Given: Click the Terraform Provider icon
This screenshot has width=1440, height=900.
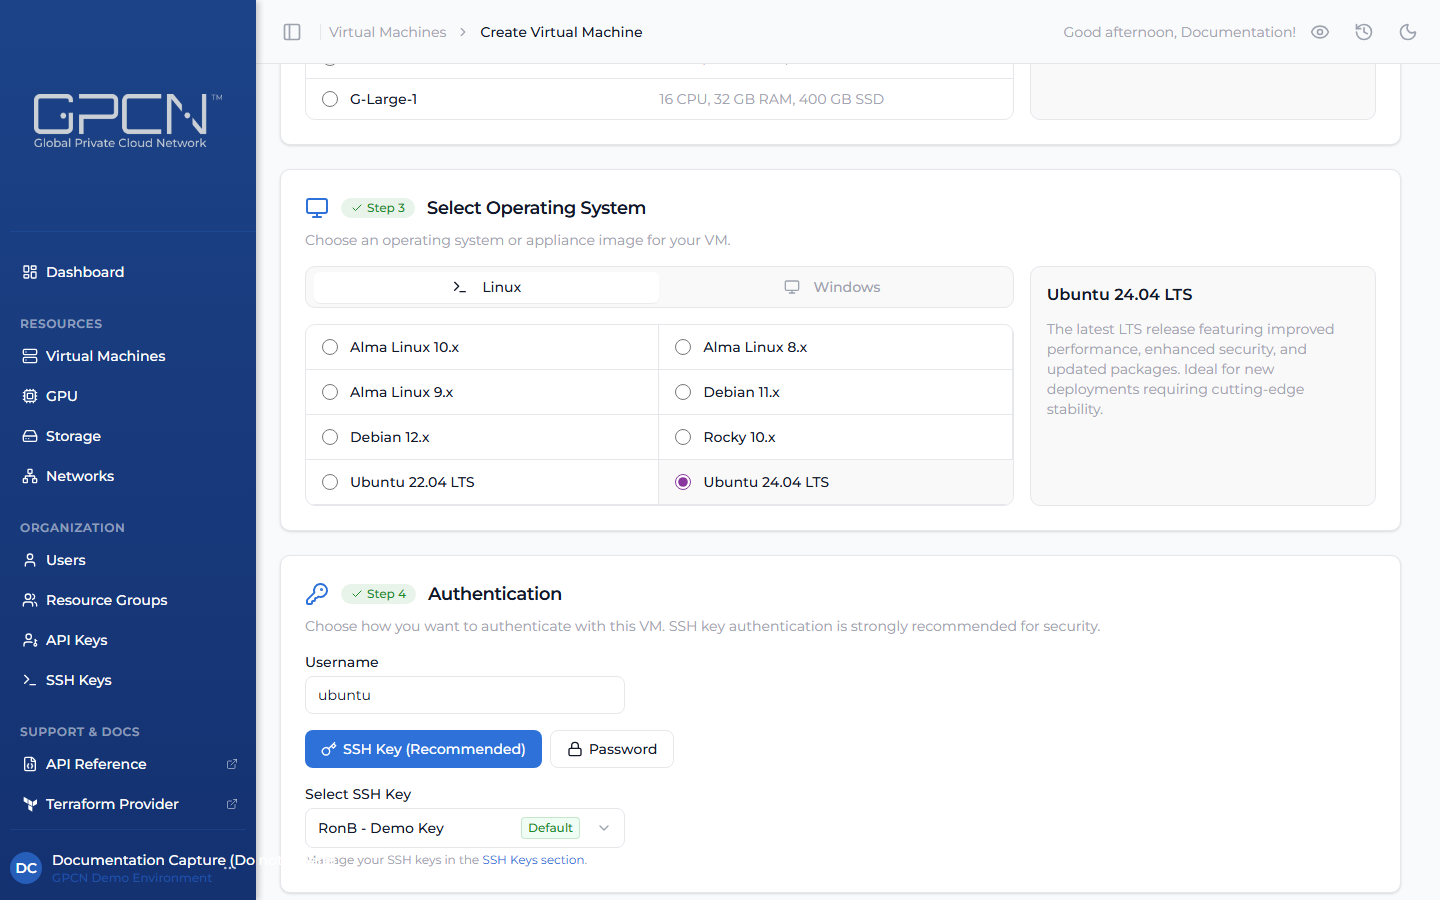Looking at the screenshot, I should (30, 804).
